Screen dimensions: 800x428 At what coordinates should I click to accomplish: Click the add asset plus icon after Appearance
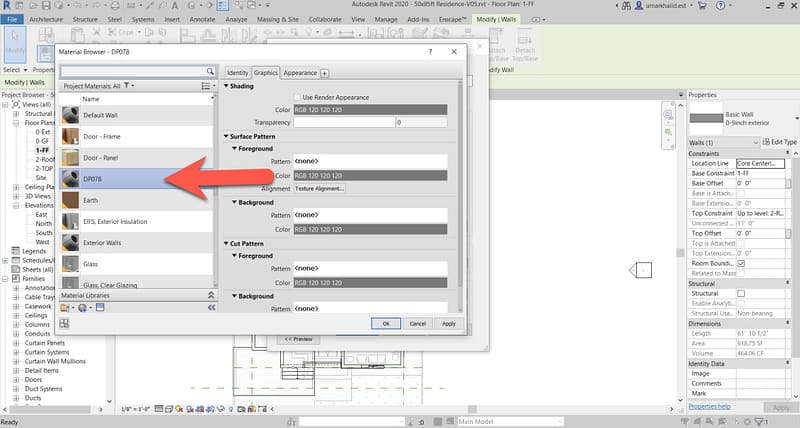coord(324,73)
